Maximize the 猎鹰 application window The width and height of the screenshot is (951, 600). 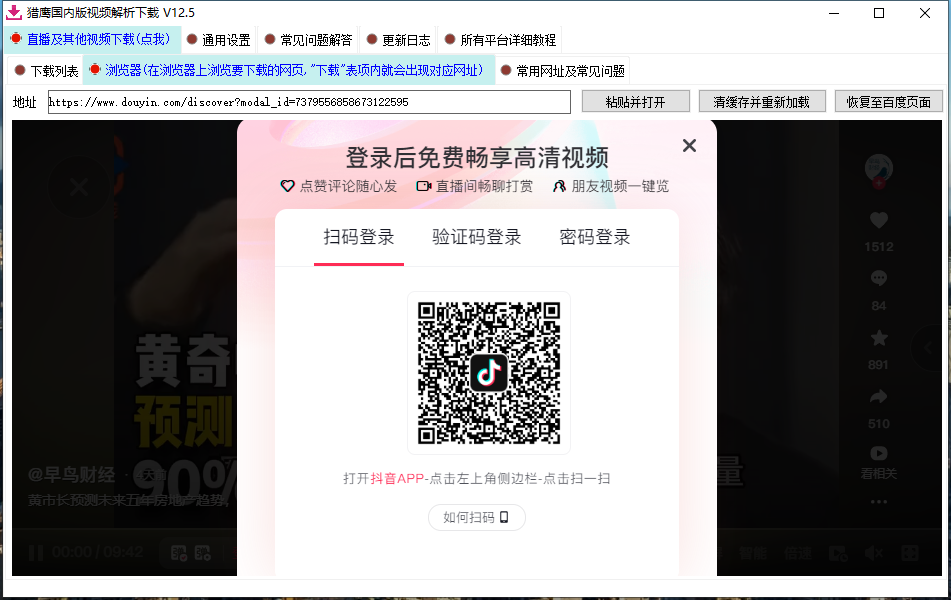pos(879,13)
